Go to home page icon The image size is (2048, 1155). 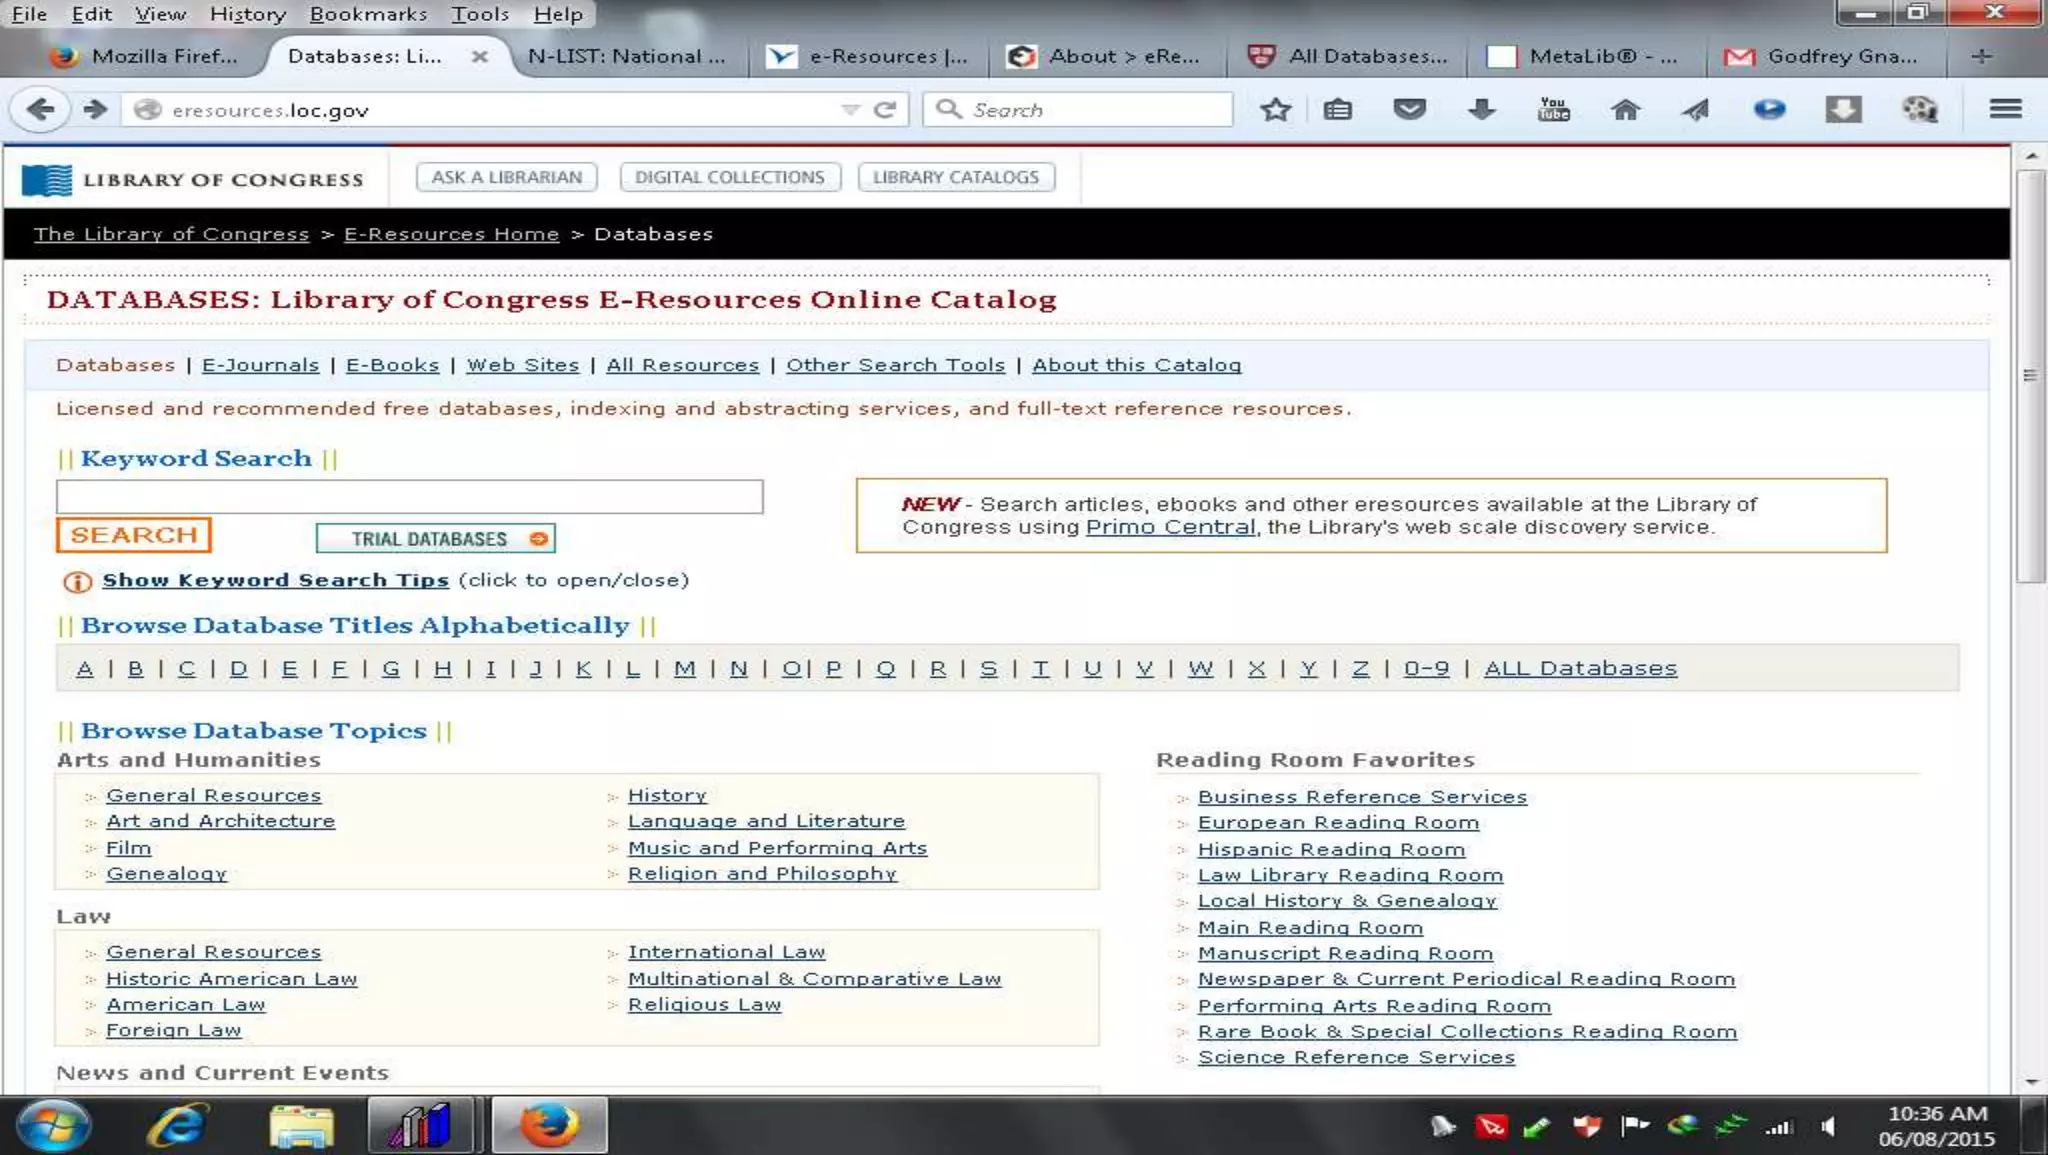[x=1625, y=110]
